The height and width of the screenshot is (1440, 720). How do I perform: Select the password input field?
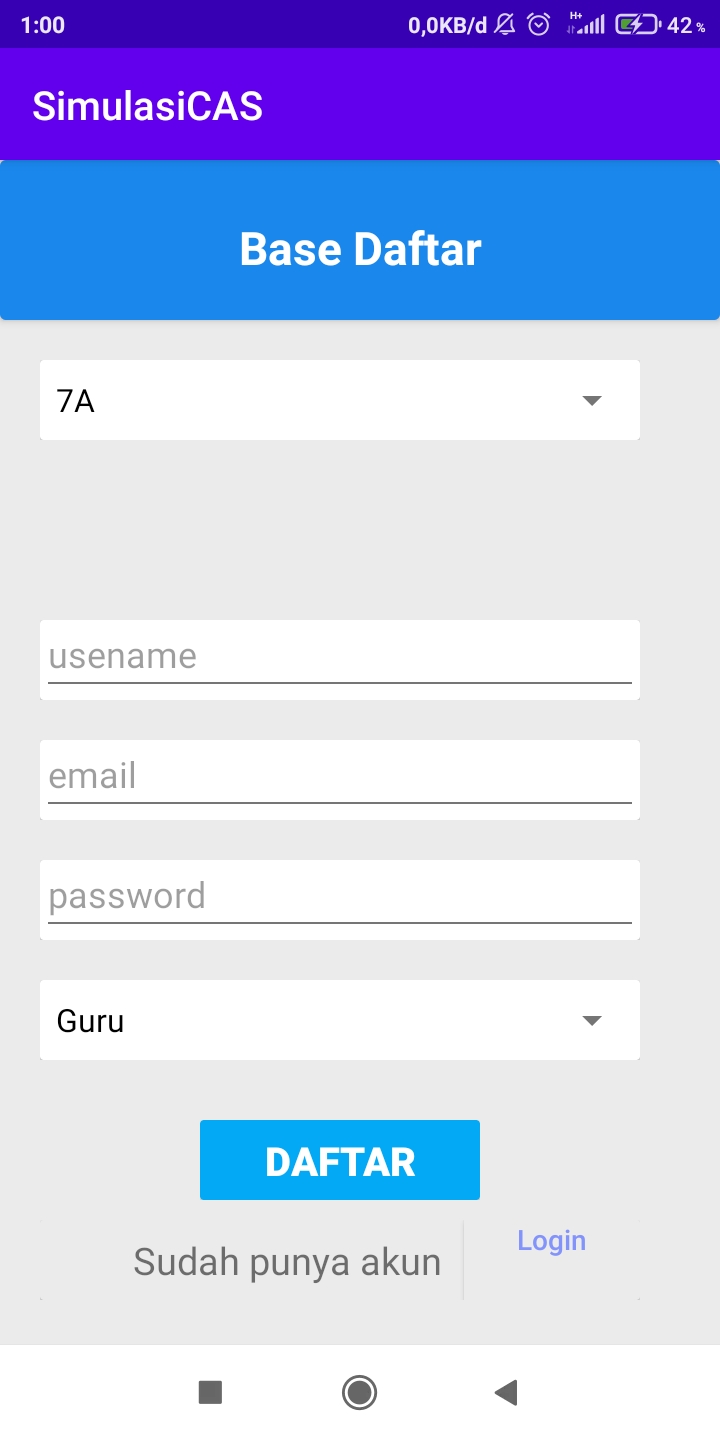[x=340, y=897]
